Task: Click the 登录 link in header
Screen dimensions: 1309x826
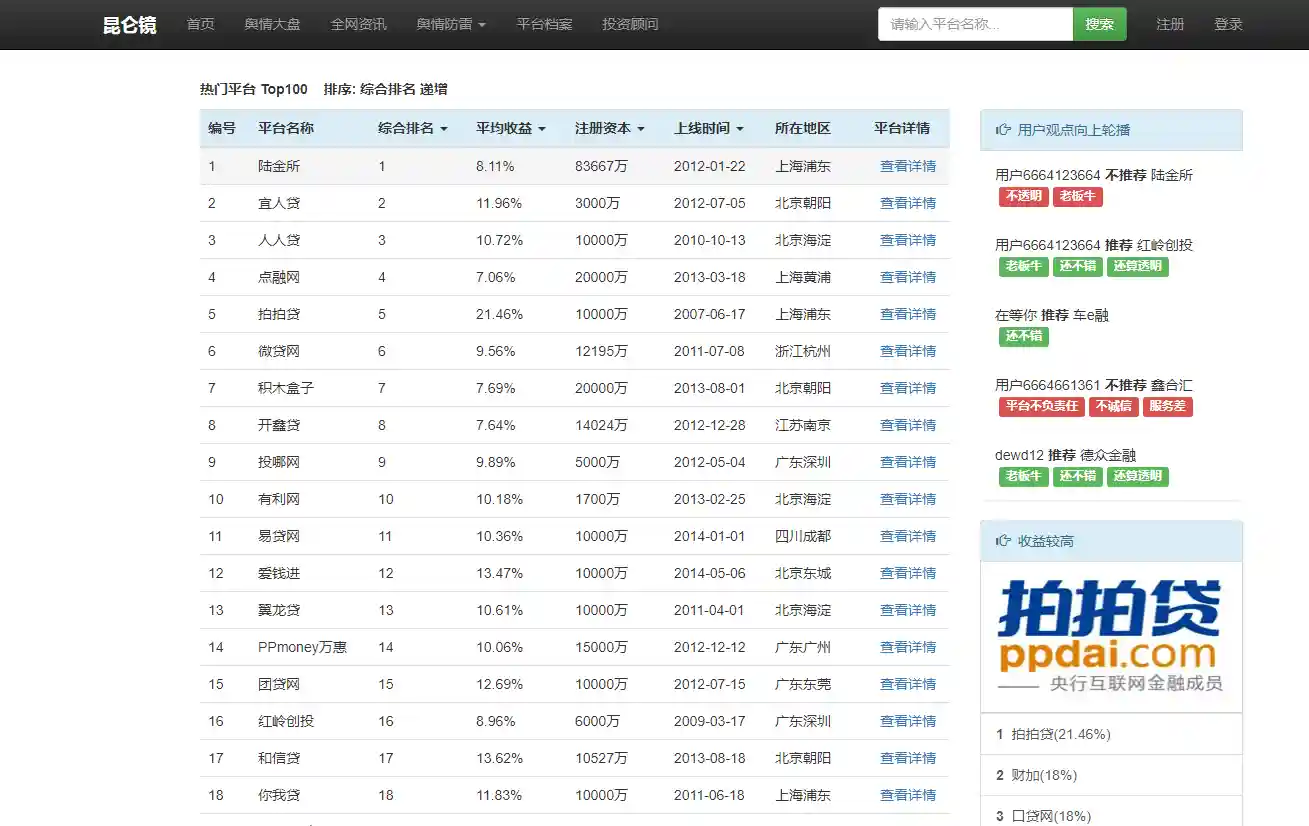Action: 1228,24
